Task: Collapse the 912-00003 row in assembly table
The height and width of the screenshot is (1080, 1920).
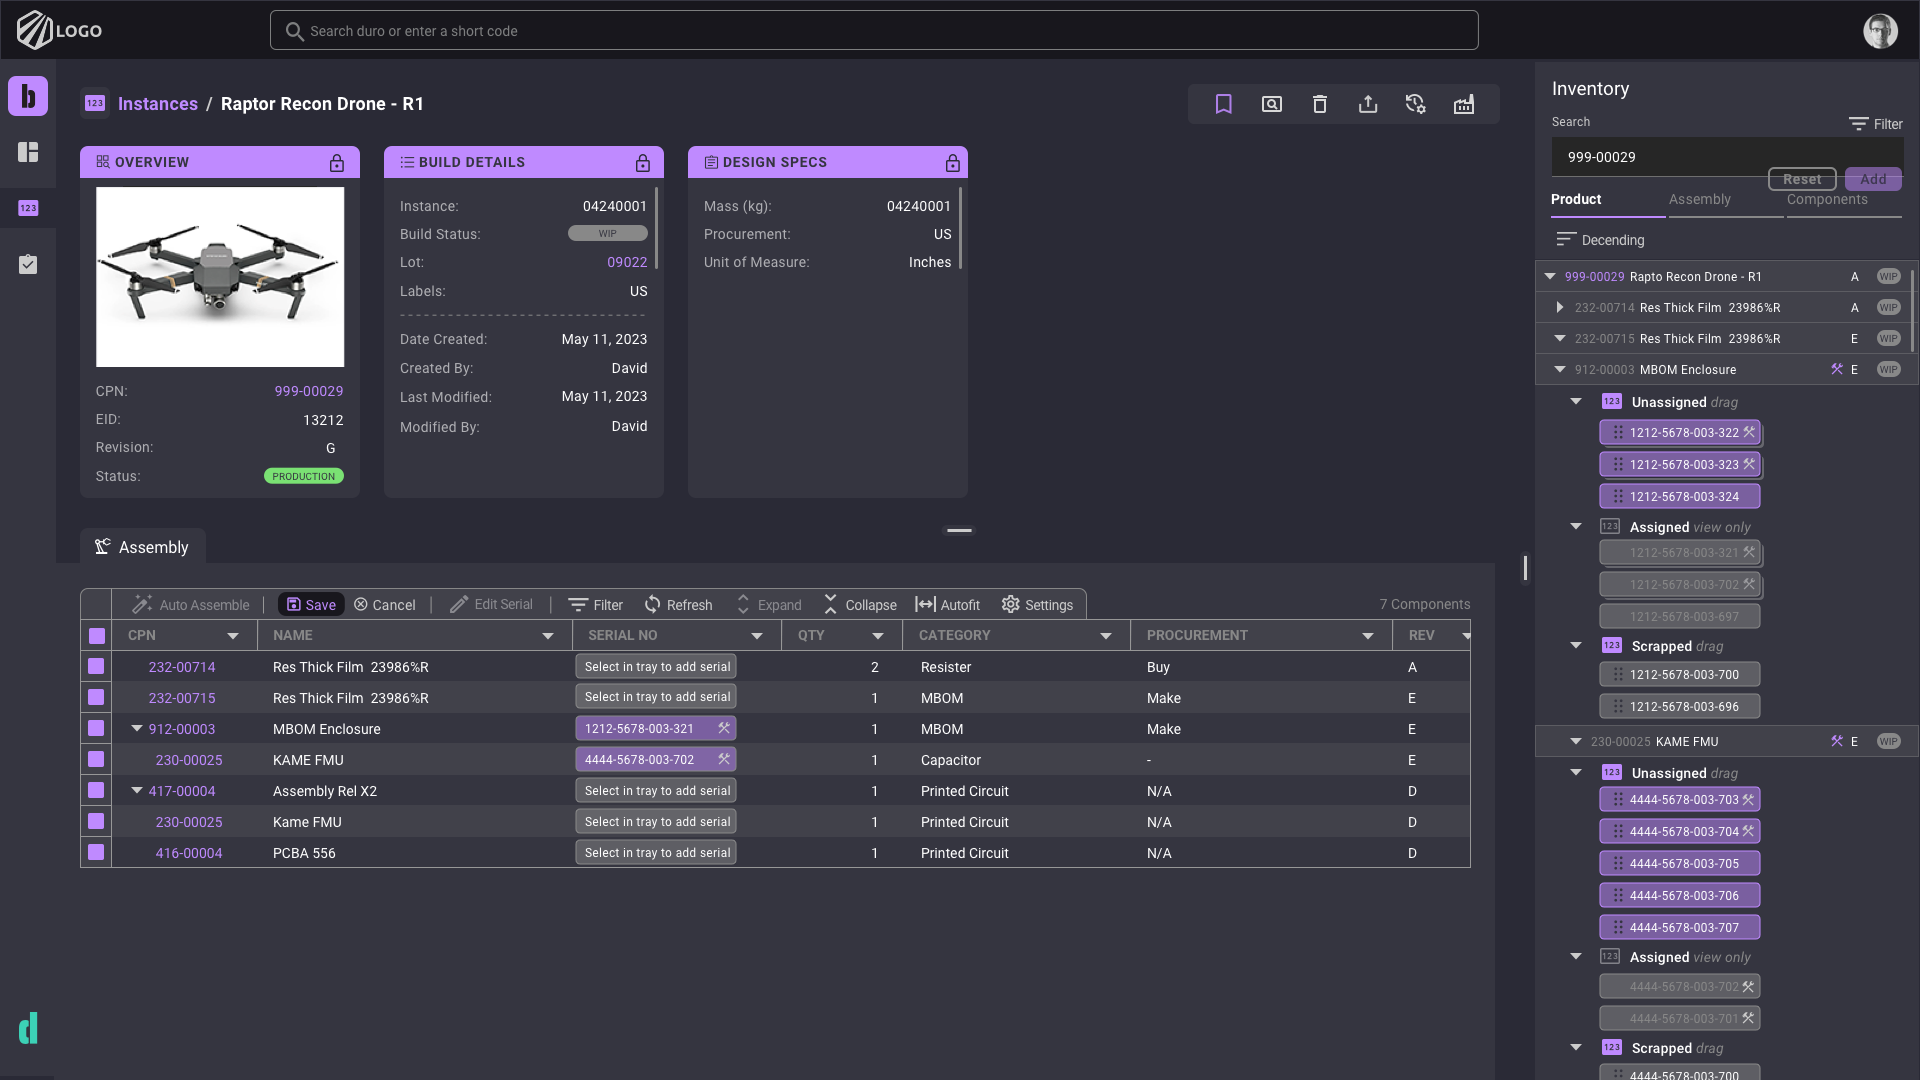Action: [137, 729]
